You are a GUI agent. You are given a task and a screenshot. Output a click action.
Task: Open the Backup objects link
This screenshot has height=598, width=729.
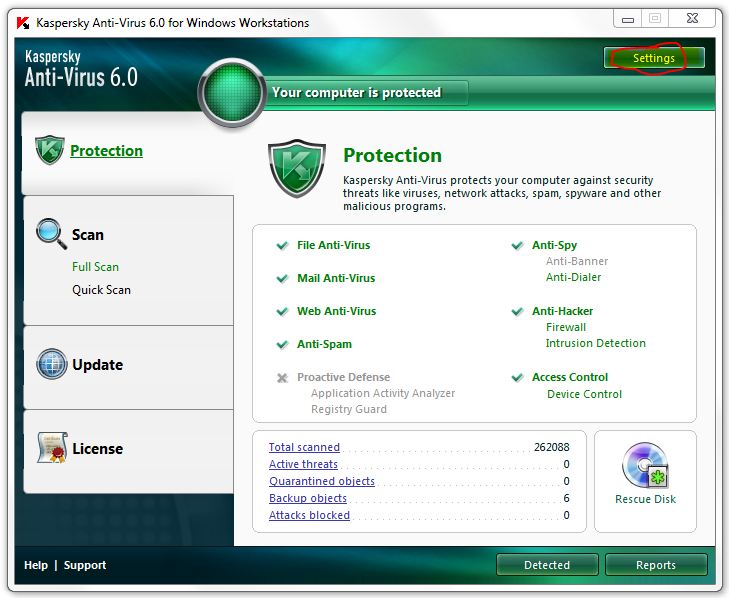(x=308, y=498)
